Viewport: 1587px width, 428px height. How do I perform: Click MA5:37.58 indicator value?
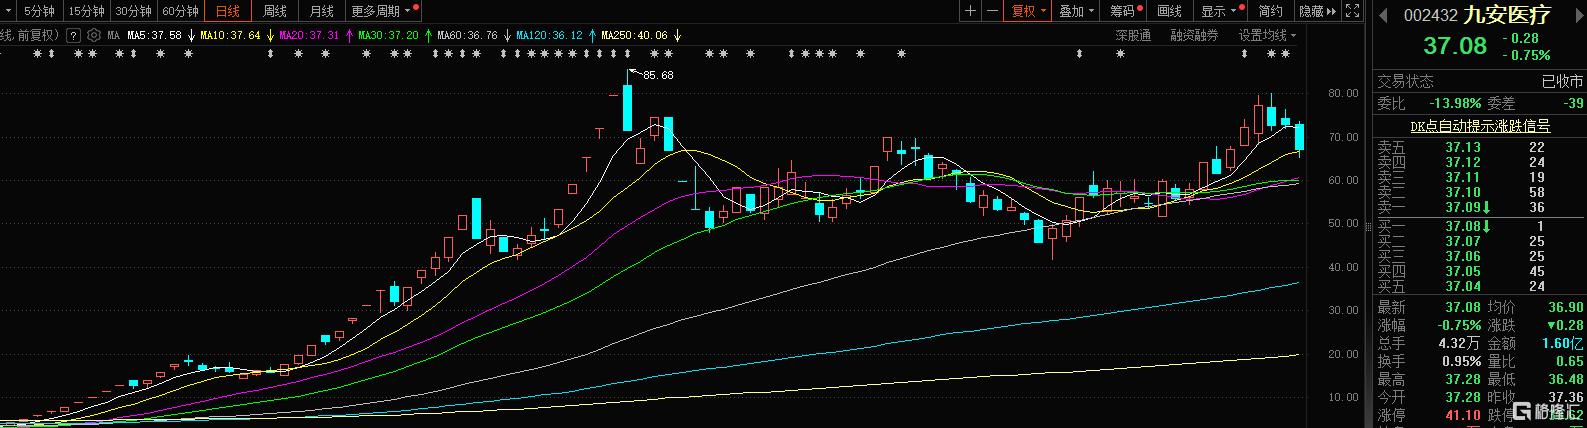[154, 35]
